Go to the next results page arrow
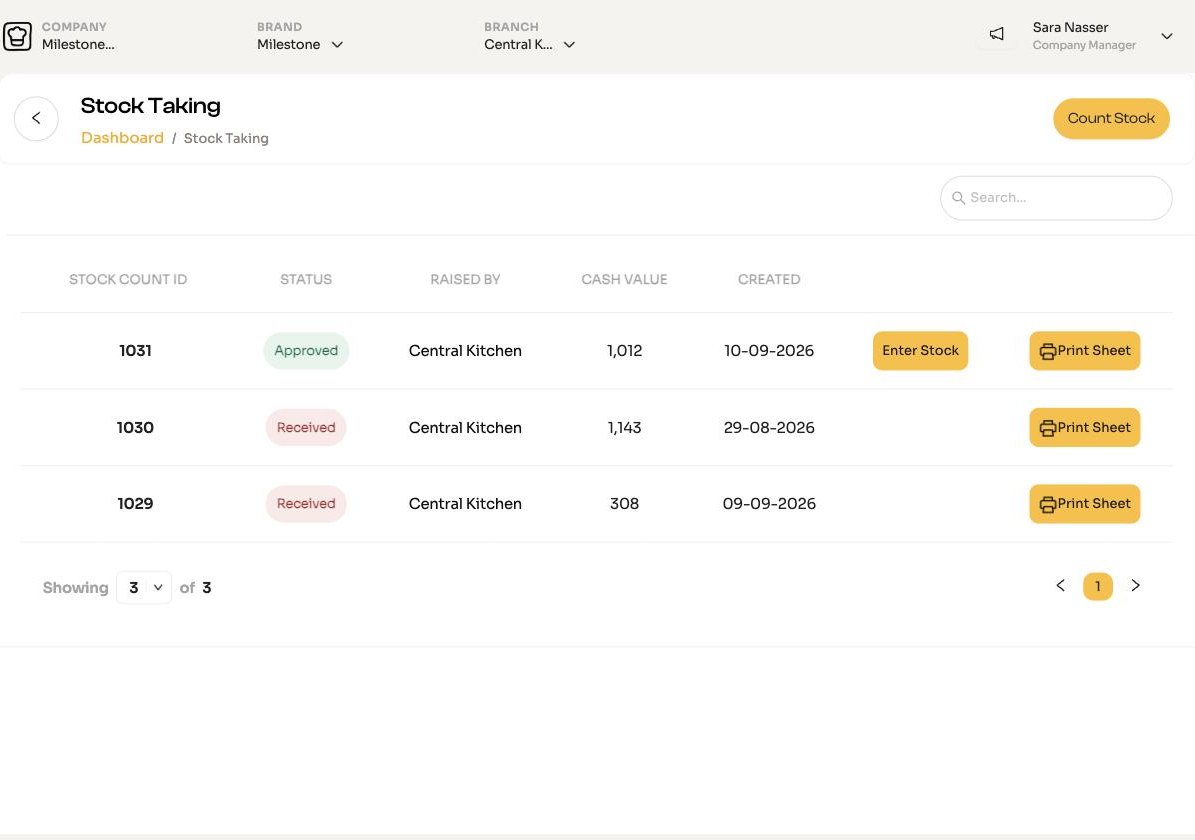This screenshot has height=840, width=1195. coord(1136,585)
